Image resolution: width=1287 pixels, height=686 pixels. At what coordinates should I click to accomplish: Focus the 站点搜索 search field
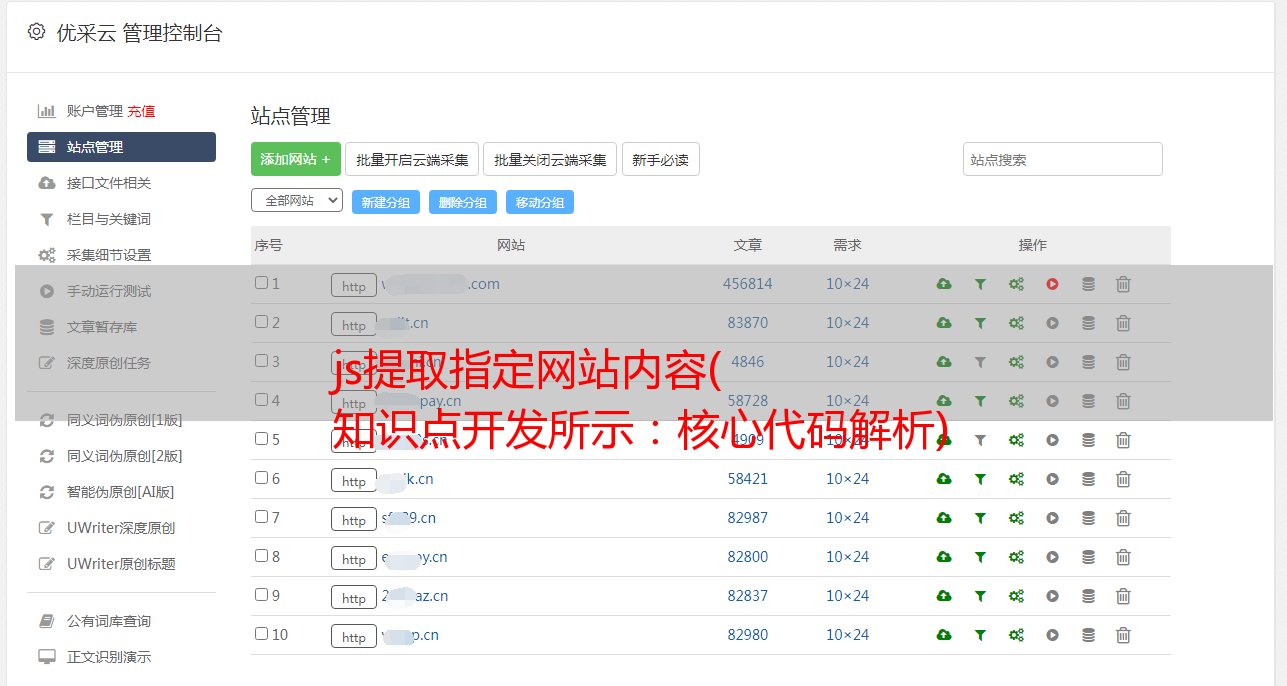[x=1063, y=159]
